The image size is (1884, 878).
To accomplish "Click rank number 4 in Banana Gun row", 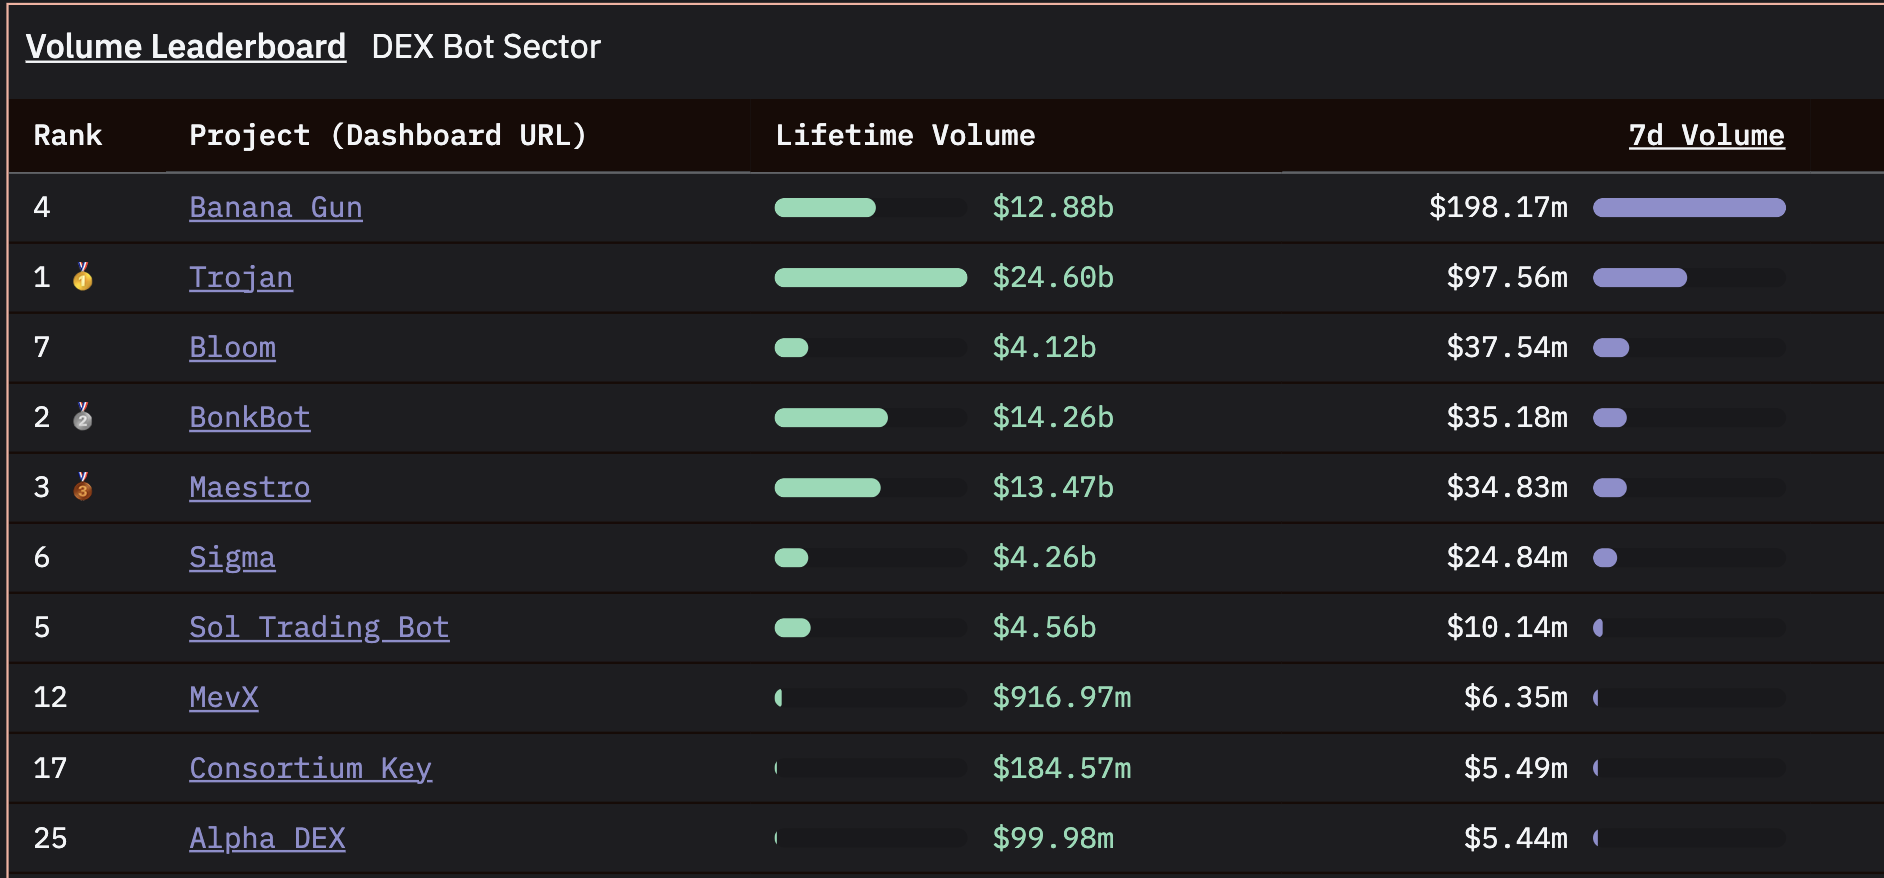I will coord(42,207).
